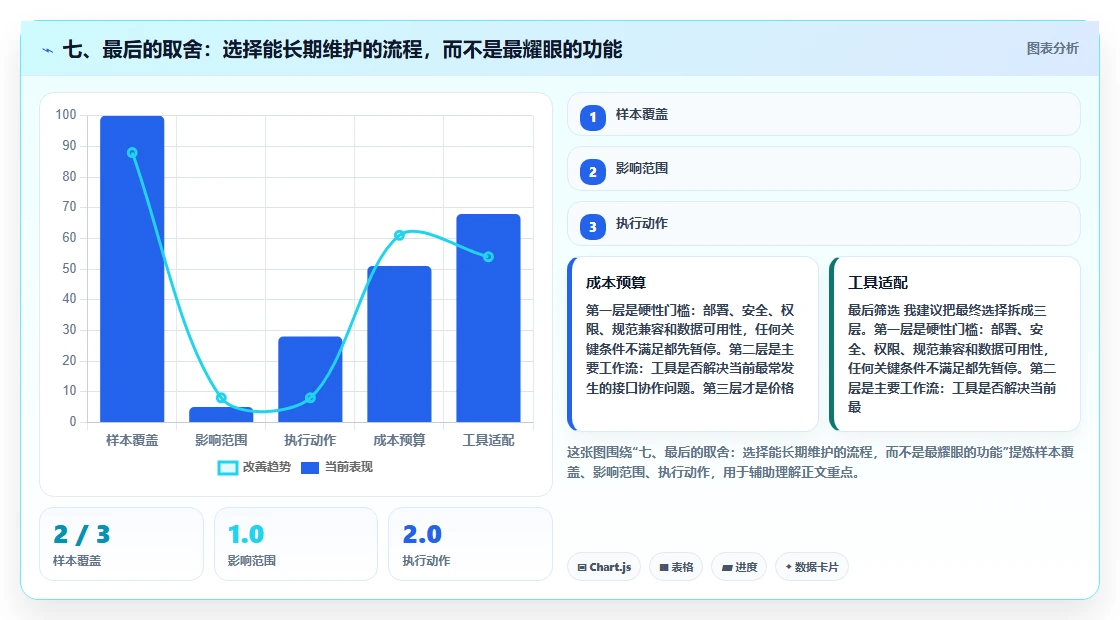Click the y-axis value 0
This screenshot has width=1120, height=620.
point(73,421)
